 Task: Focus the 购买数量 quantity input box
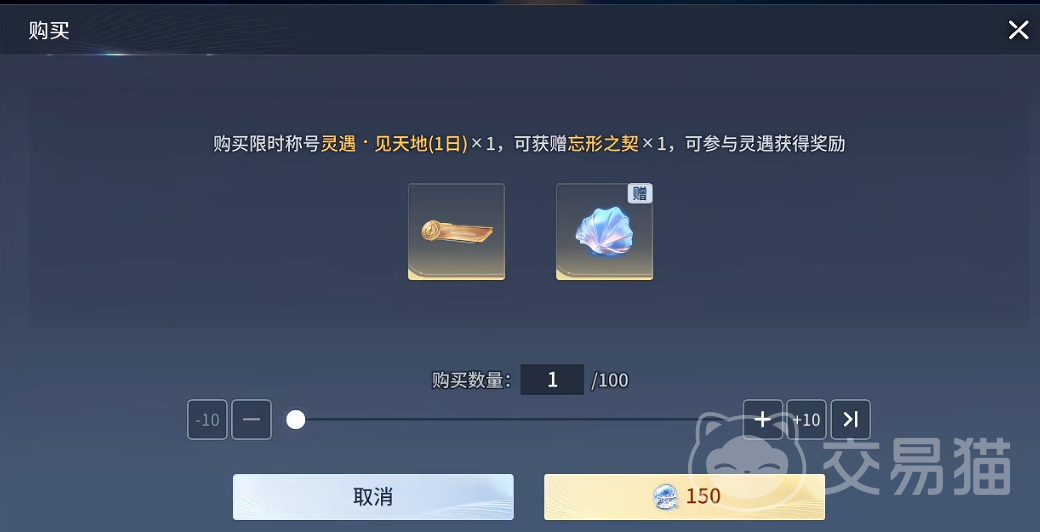(x=552, y=380)
